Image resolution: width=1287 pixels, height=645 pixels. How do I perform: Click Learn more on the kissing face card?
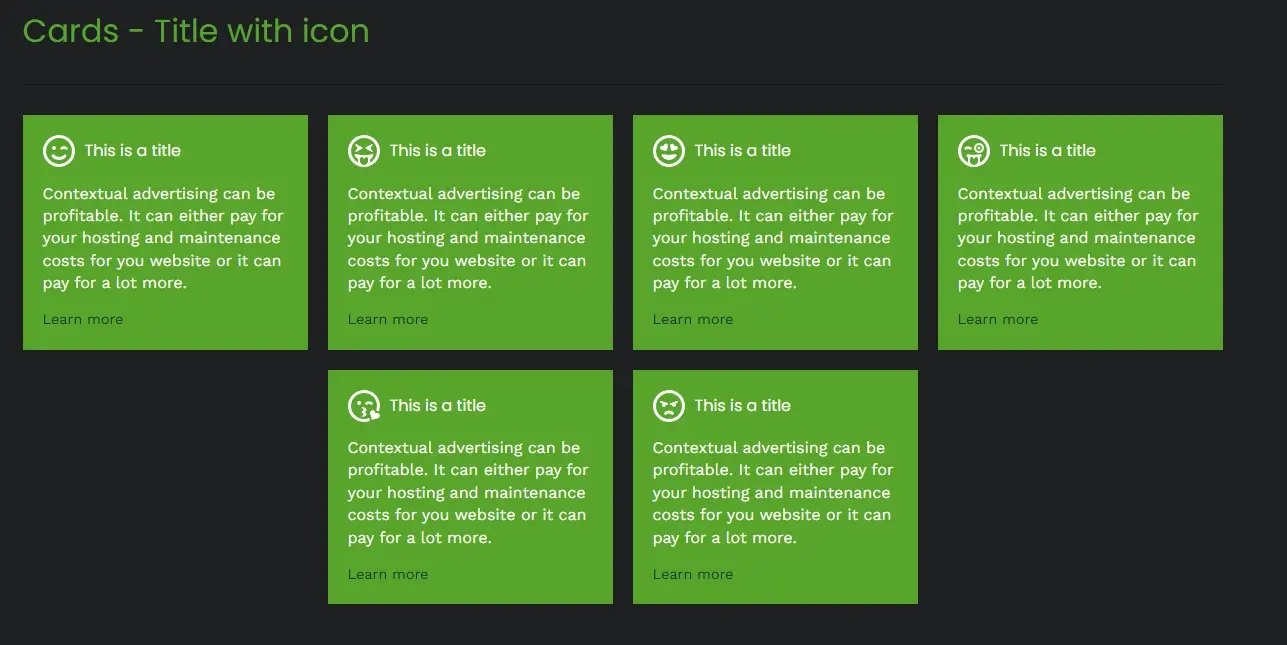(388, 574)
